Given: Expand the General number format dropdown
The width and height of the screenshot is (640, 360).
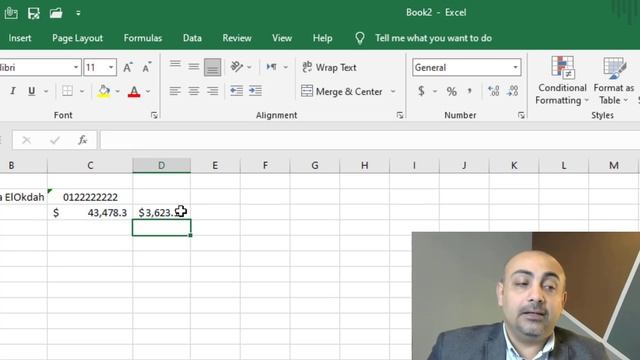Looking at the screenshot, I should point(516,67).
